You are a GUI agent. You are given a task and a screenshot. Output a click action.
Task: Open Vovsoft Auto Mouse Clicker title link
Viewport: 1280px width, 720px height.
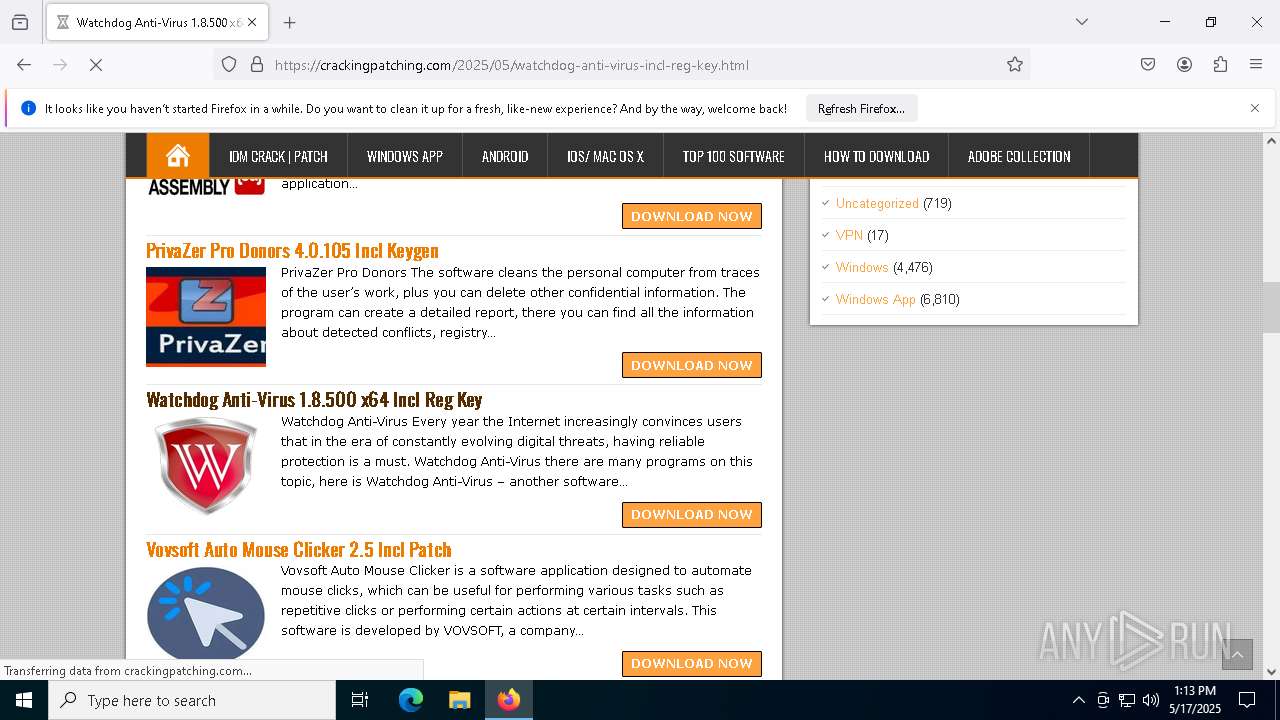click(299, 549)
